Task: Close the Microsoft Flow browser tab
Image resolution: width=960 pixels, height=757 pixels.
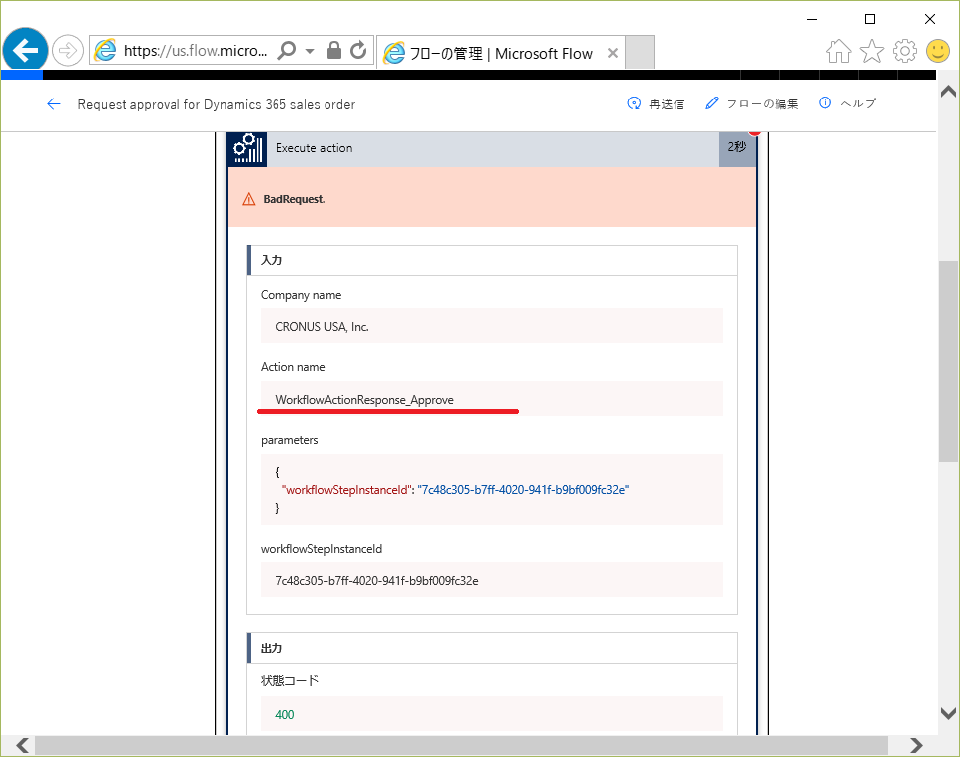Action: point(612,53)
